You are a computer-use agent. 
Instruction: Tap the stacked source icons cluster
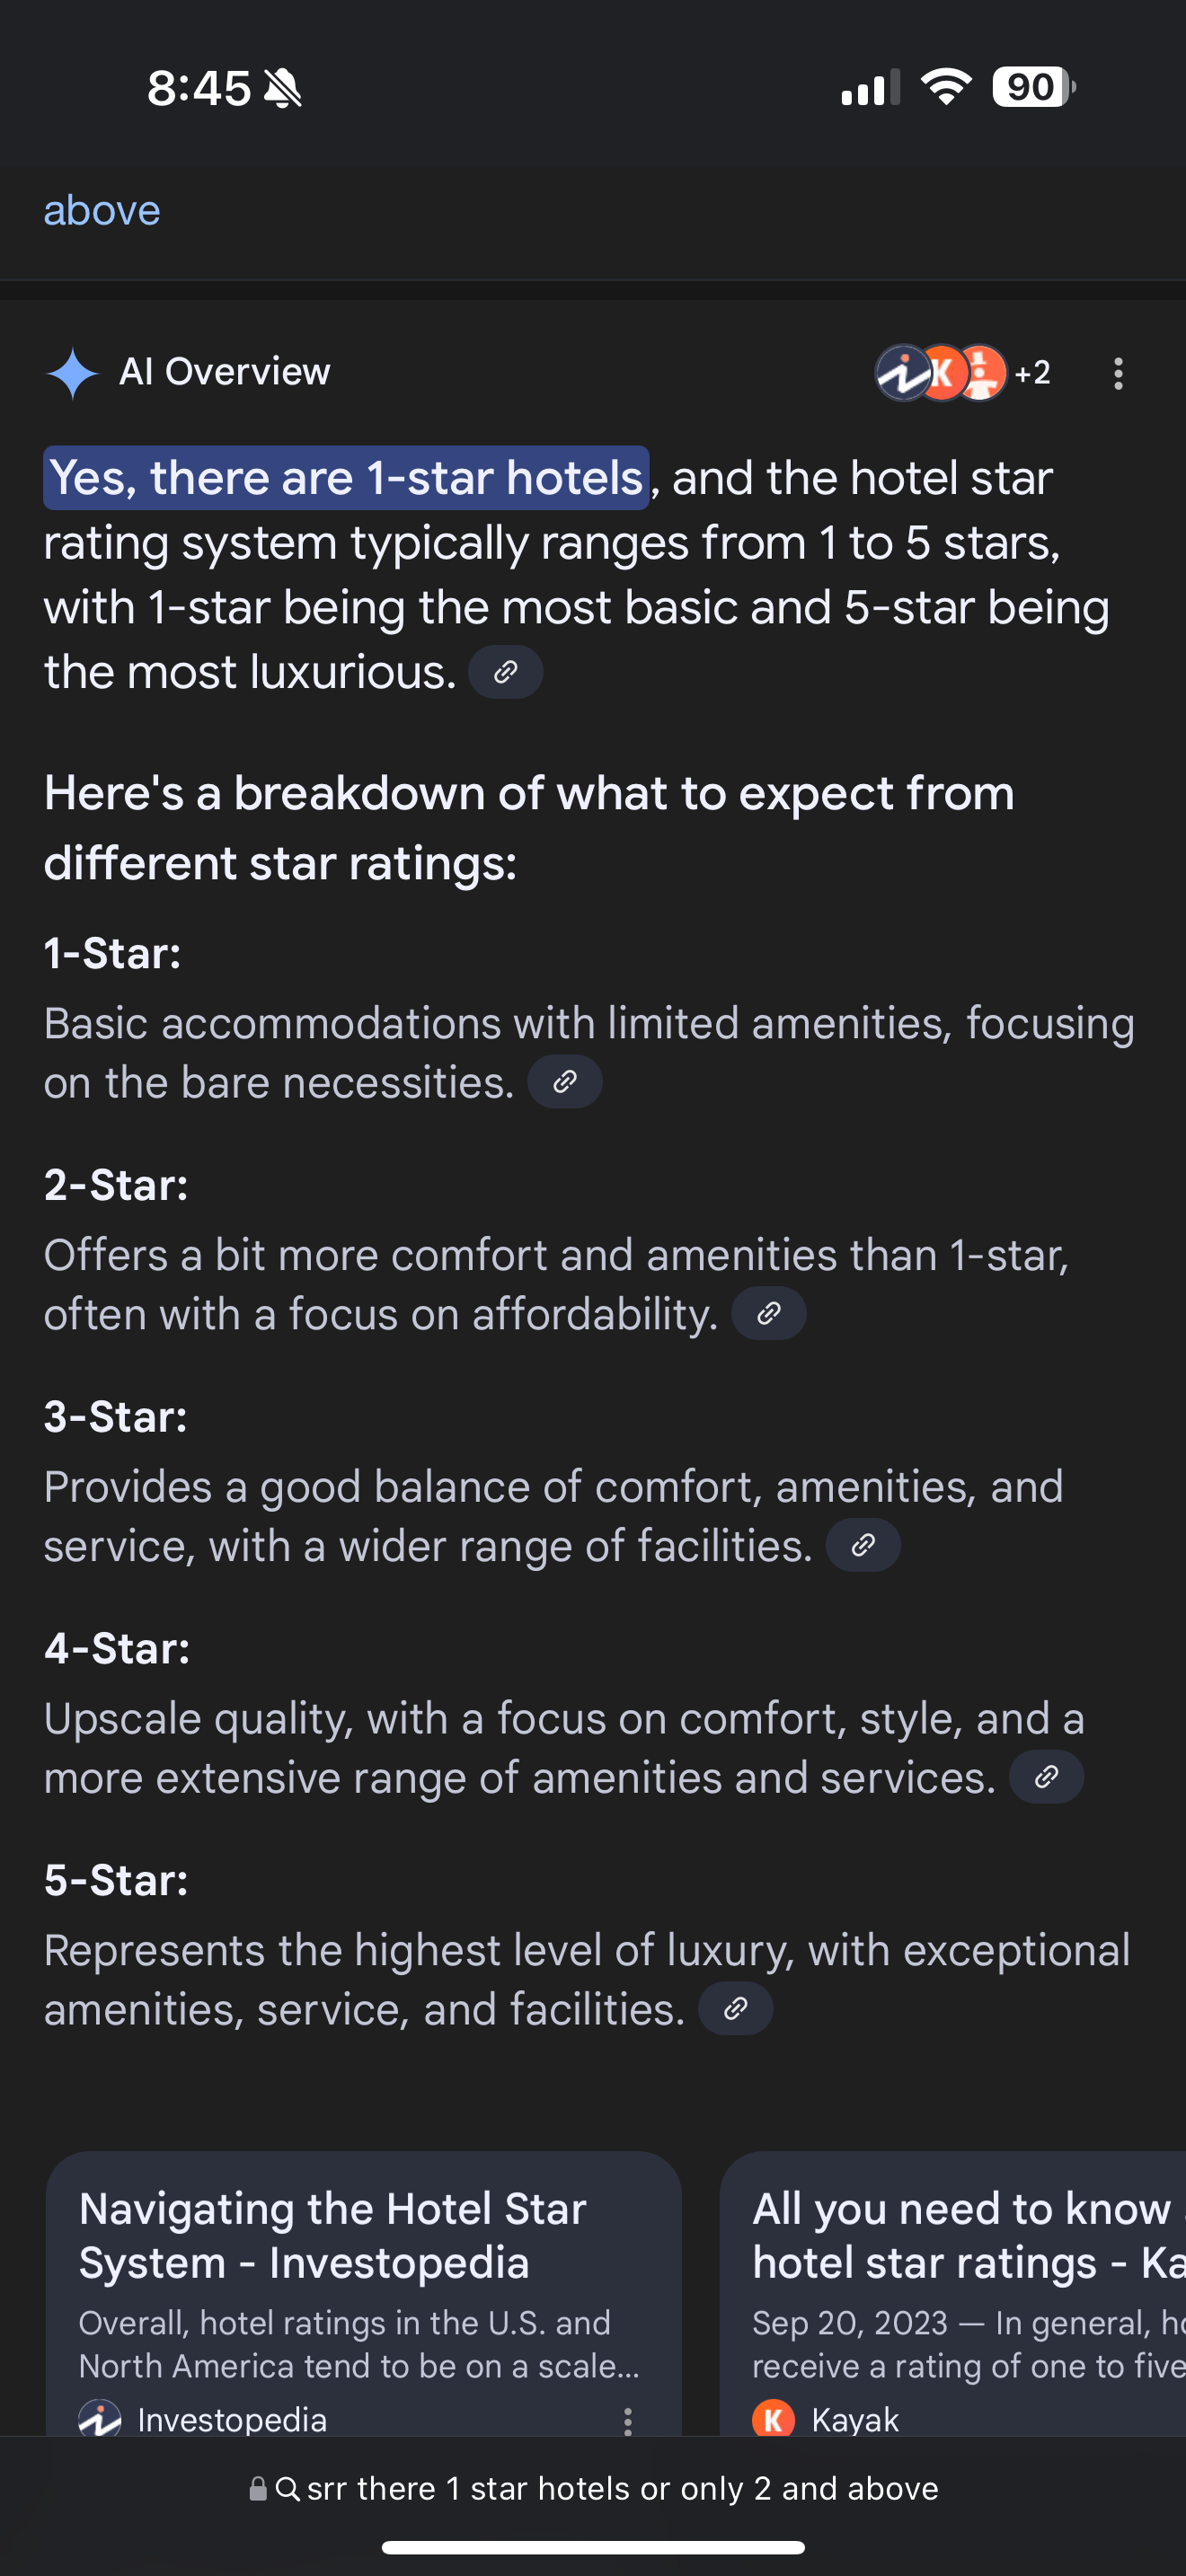[940, 373]
